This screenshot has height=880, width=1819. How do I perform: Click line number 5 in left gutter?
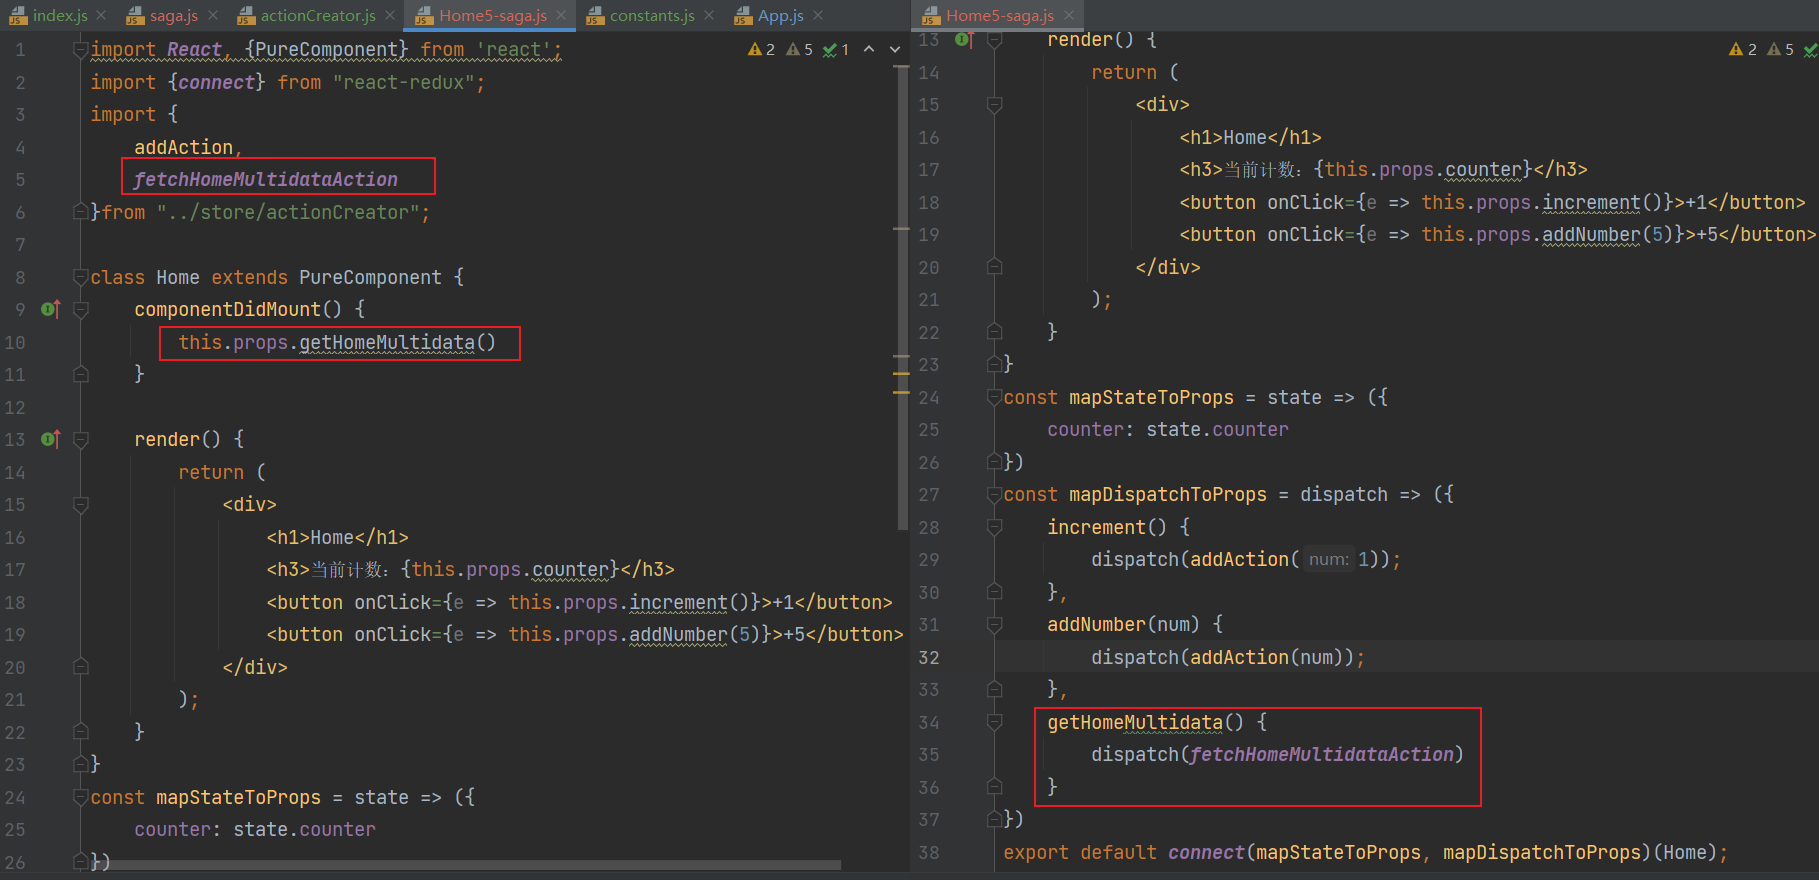(x=20, y=179)
